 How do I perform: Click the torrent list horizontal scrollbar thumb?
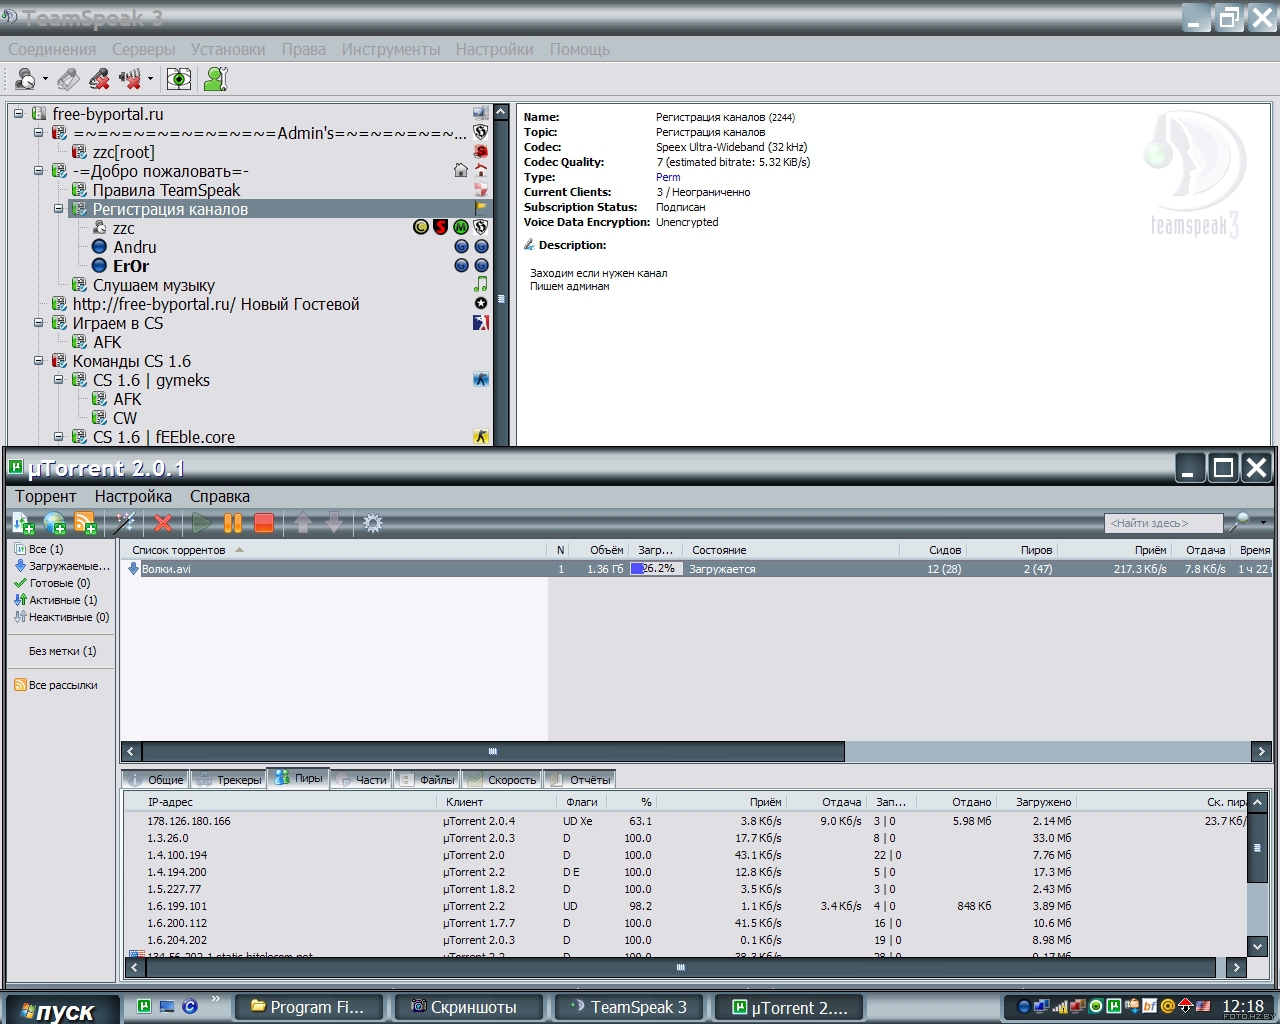[x=493, y=751]
